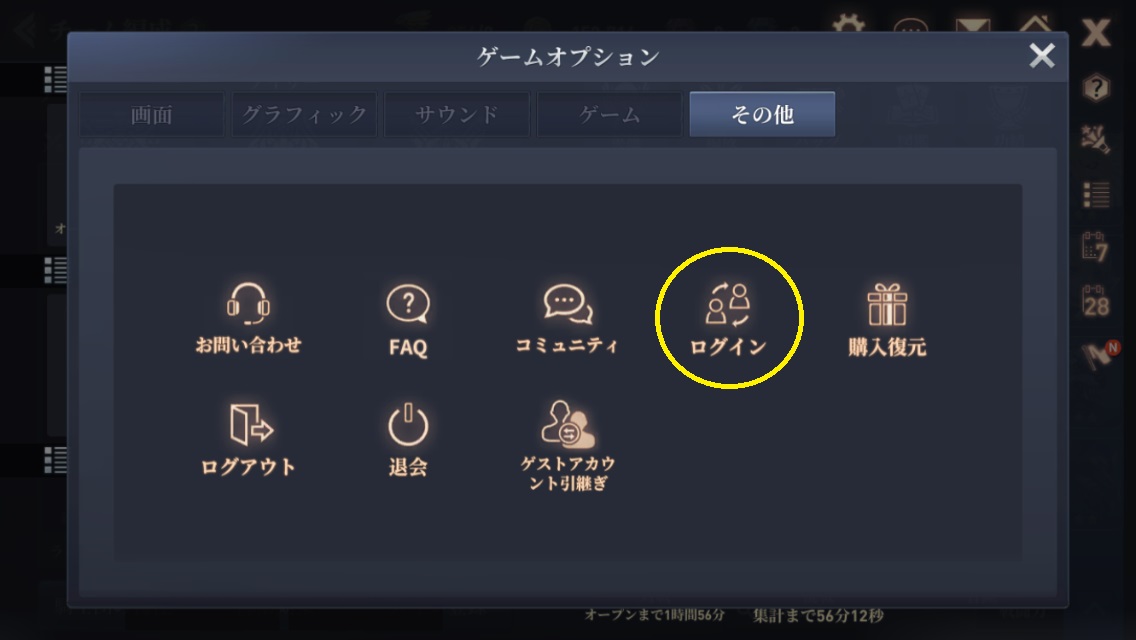The height and width of the screenshot is (640, 1136).
Task: Open the list icon in right sidebar
Action: (1096, 195)
